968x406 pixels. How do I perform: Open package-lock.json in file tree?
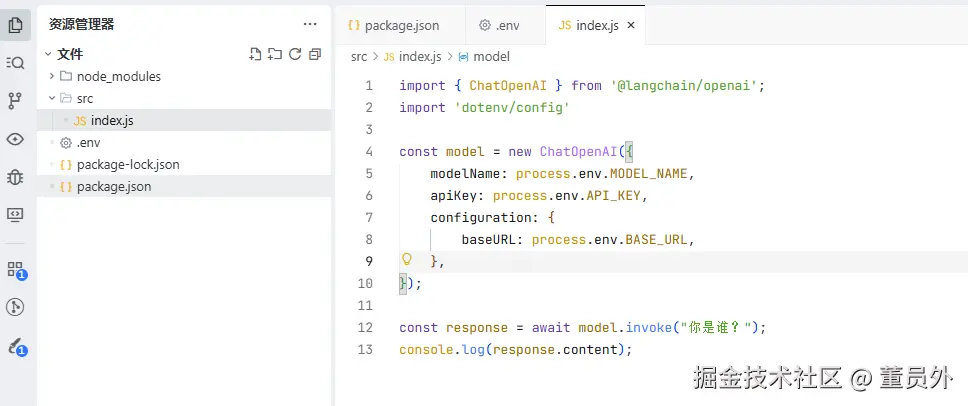[127, 164]
